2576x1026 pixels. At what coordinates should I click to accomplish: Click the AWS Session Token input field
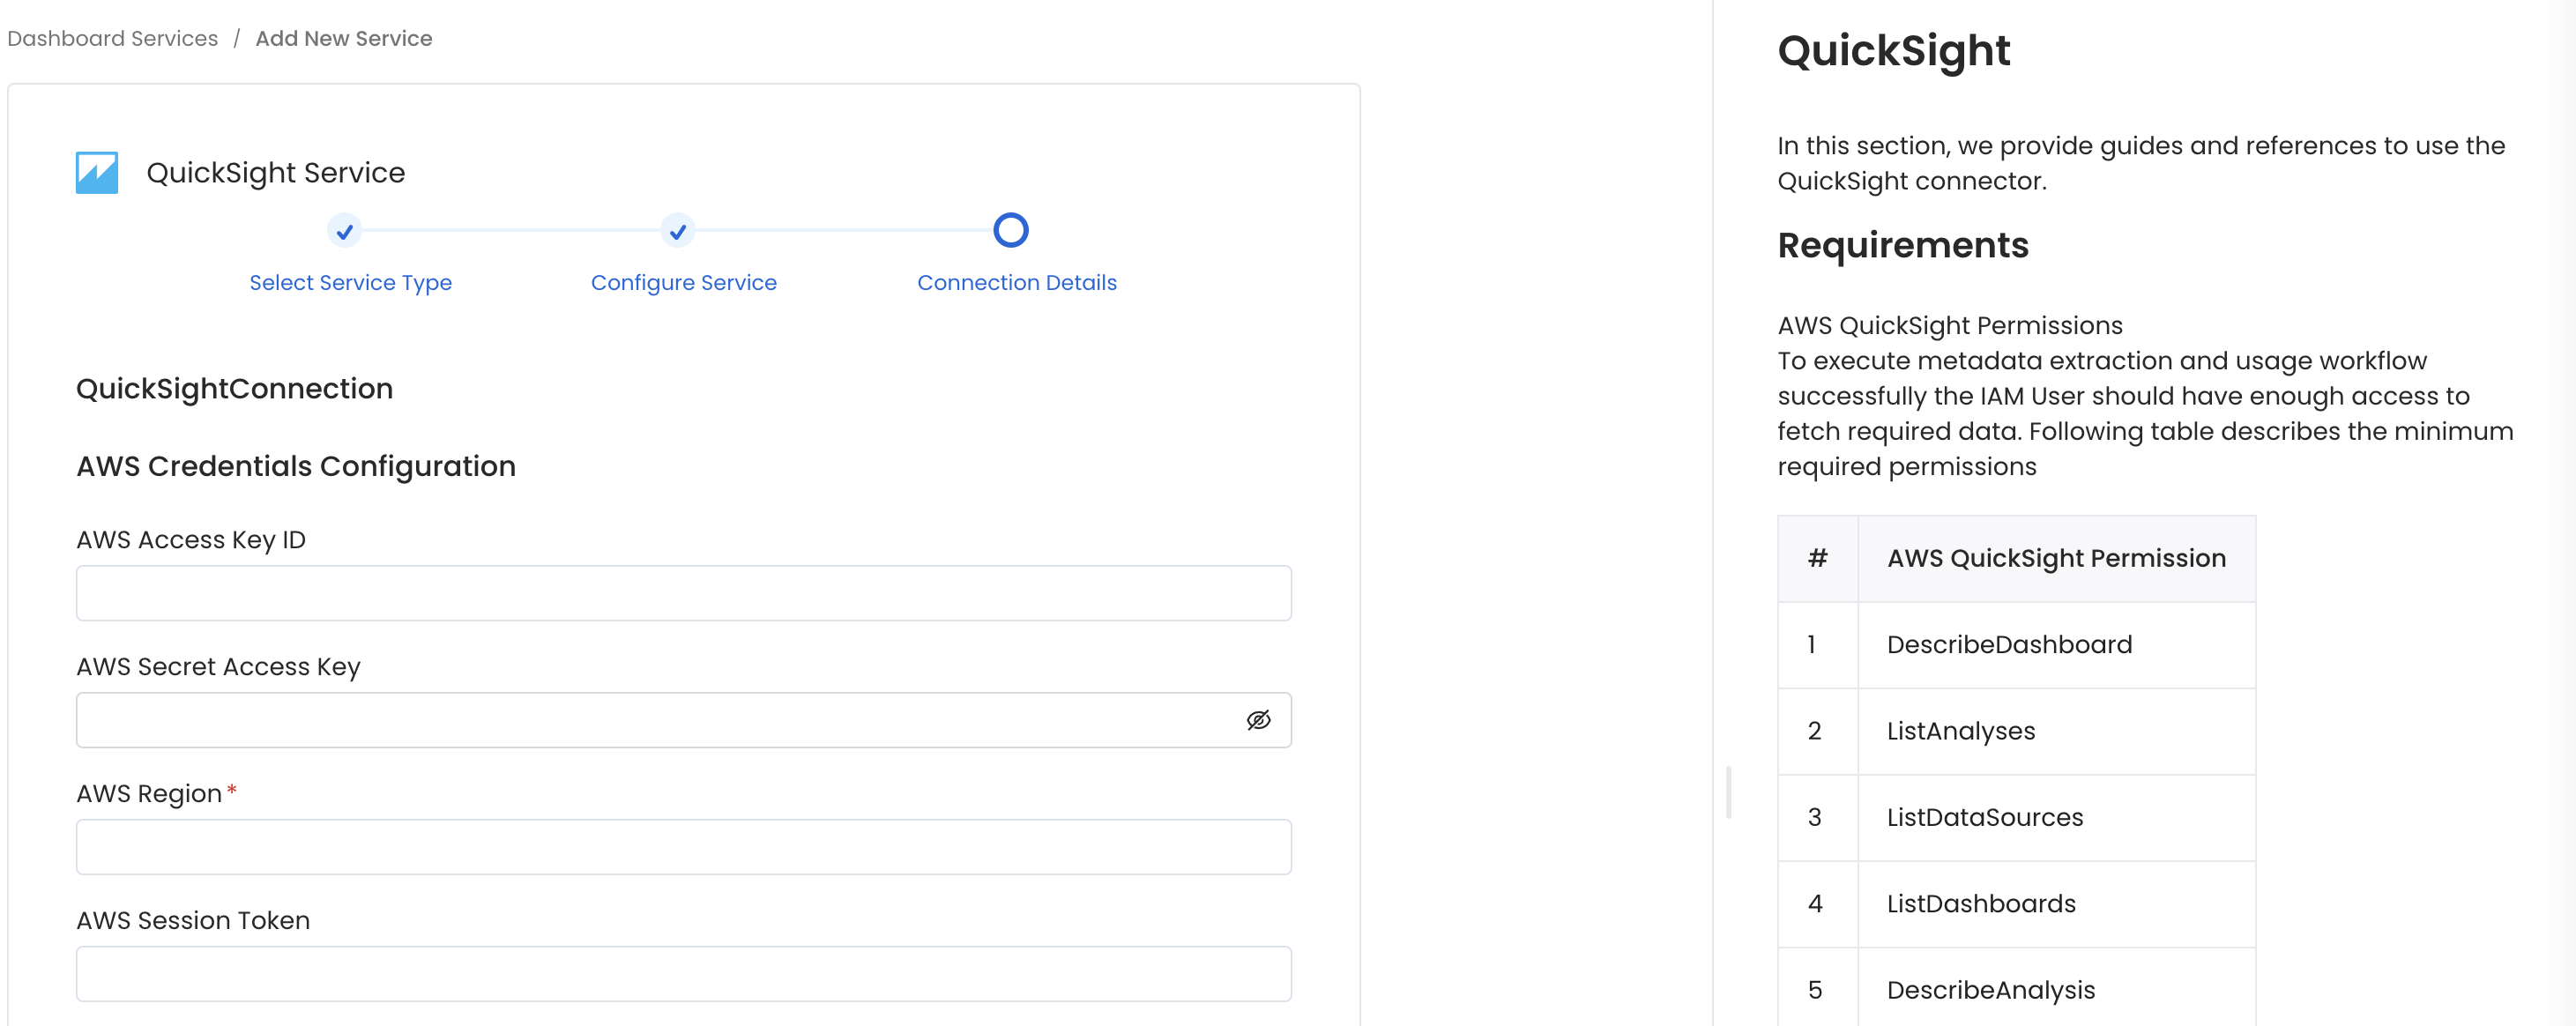[683, 973]
